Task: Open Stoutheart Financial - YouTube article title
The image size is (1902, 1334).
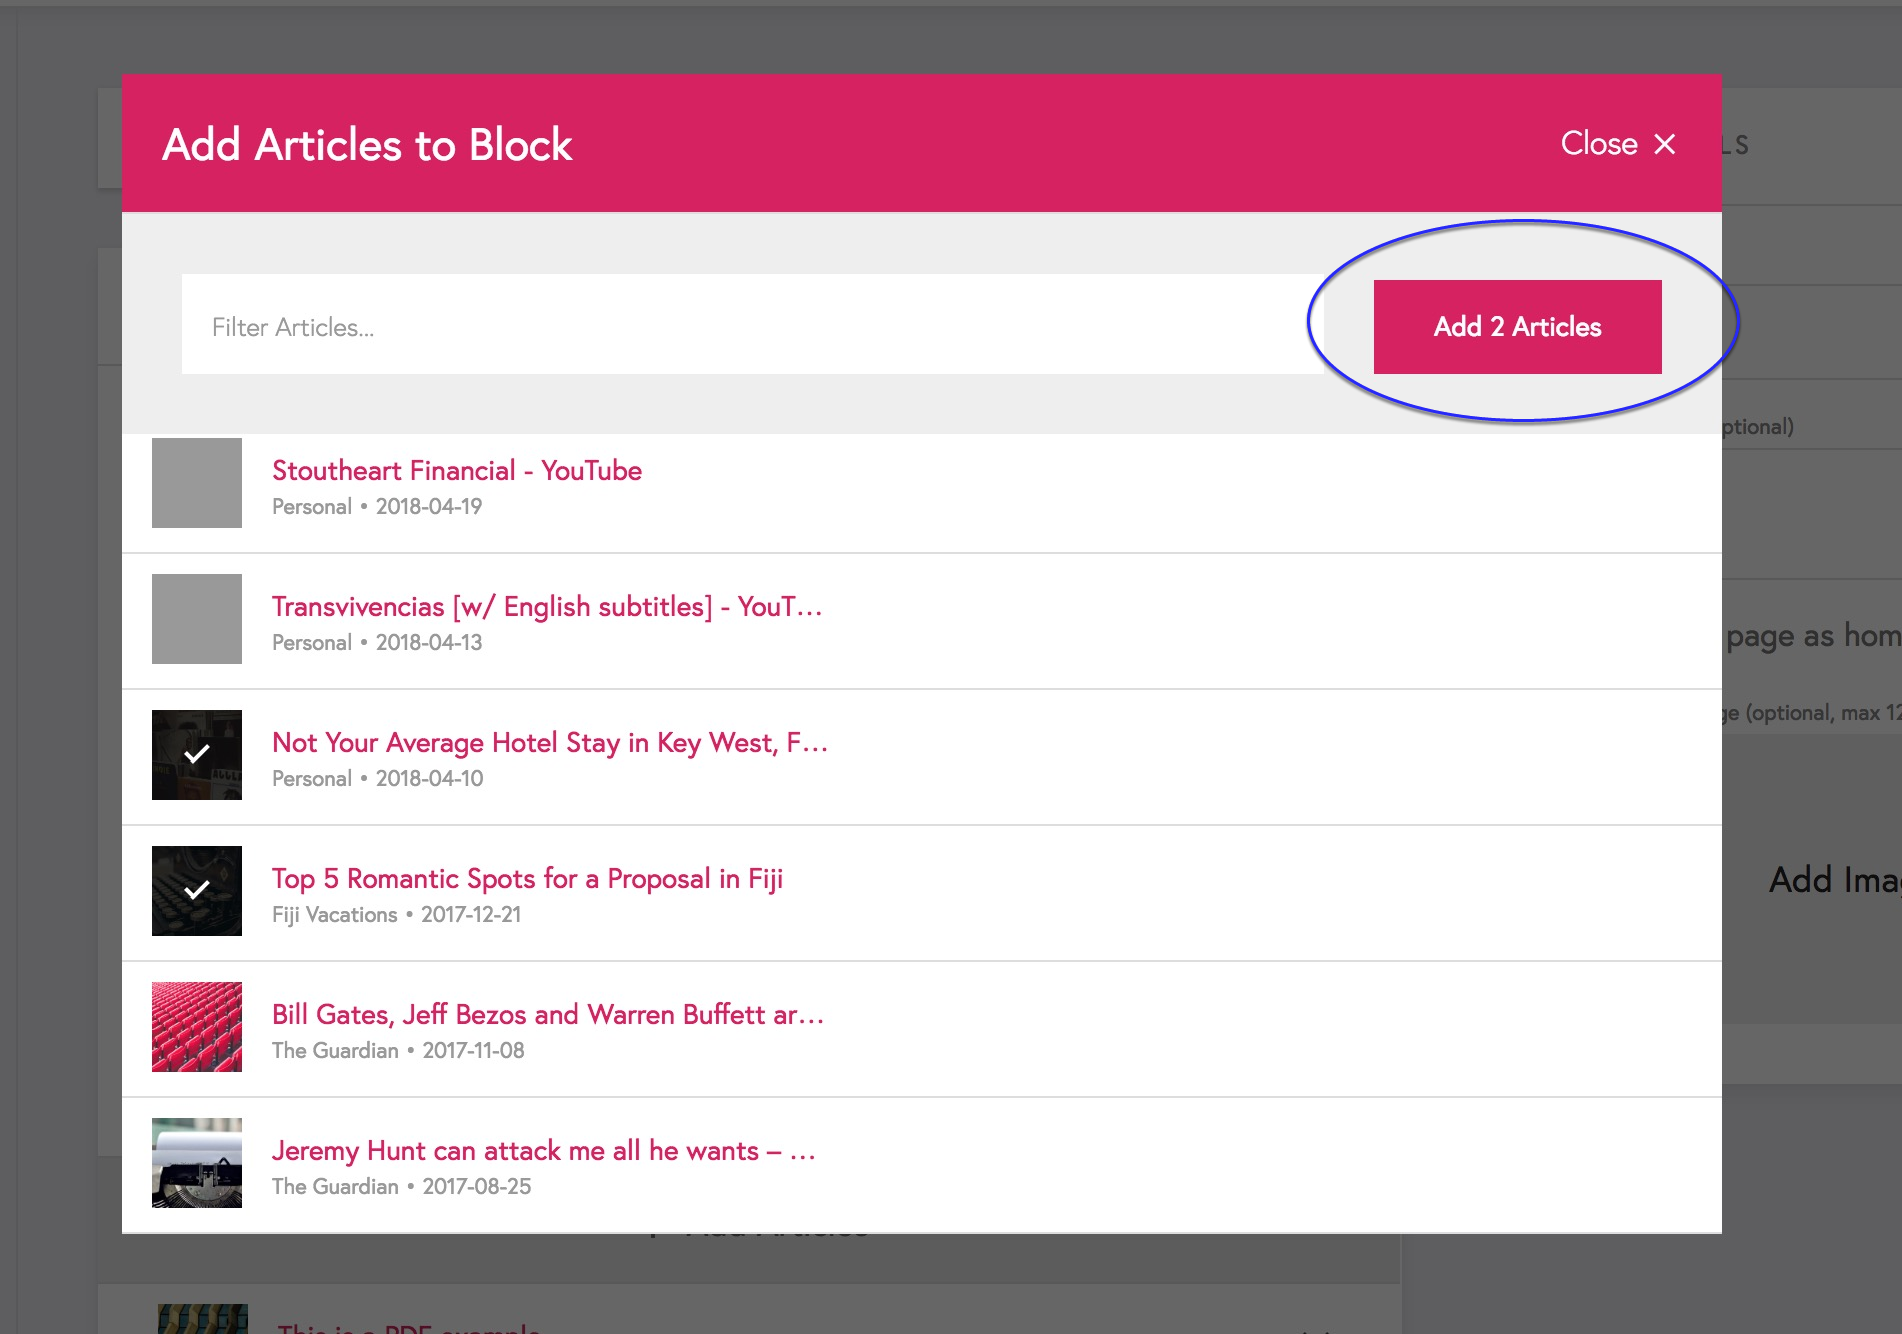Action: [x=457, y=470]
